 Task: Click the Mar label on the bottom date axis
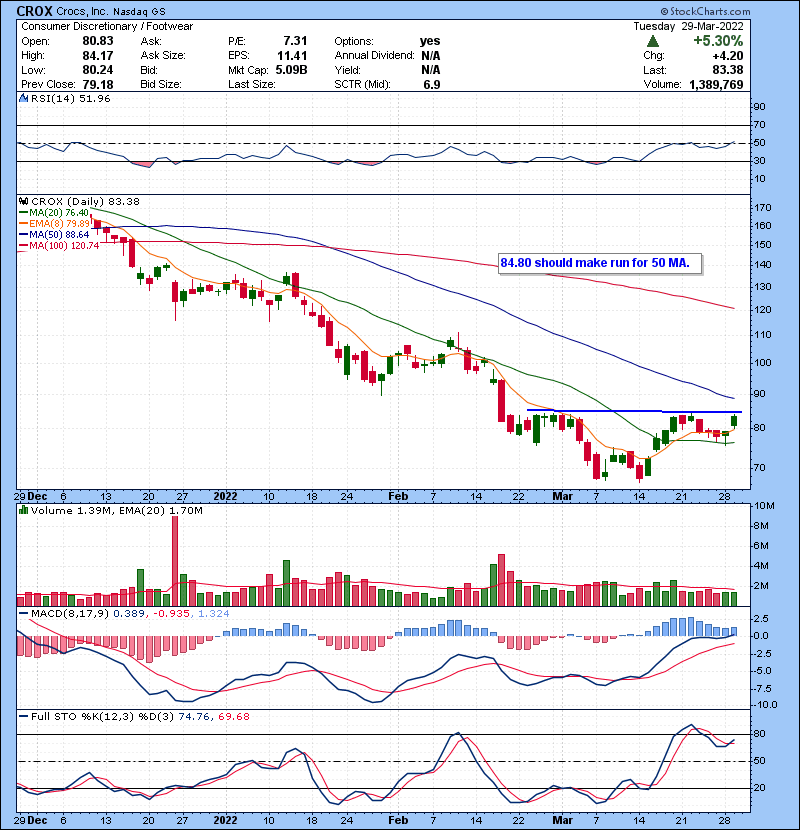pos(562,820)
